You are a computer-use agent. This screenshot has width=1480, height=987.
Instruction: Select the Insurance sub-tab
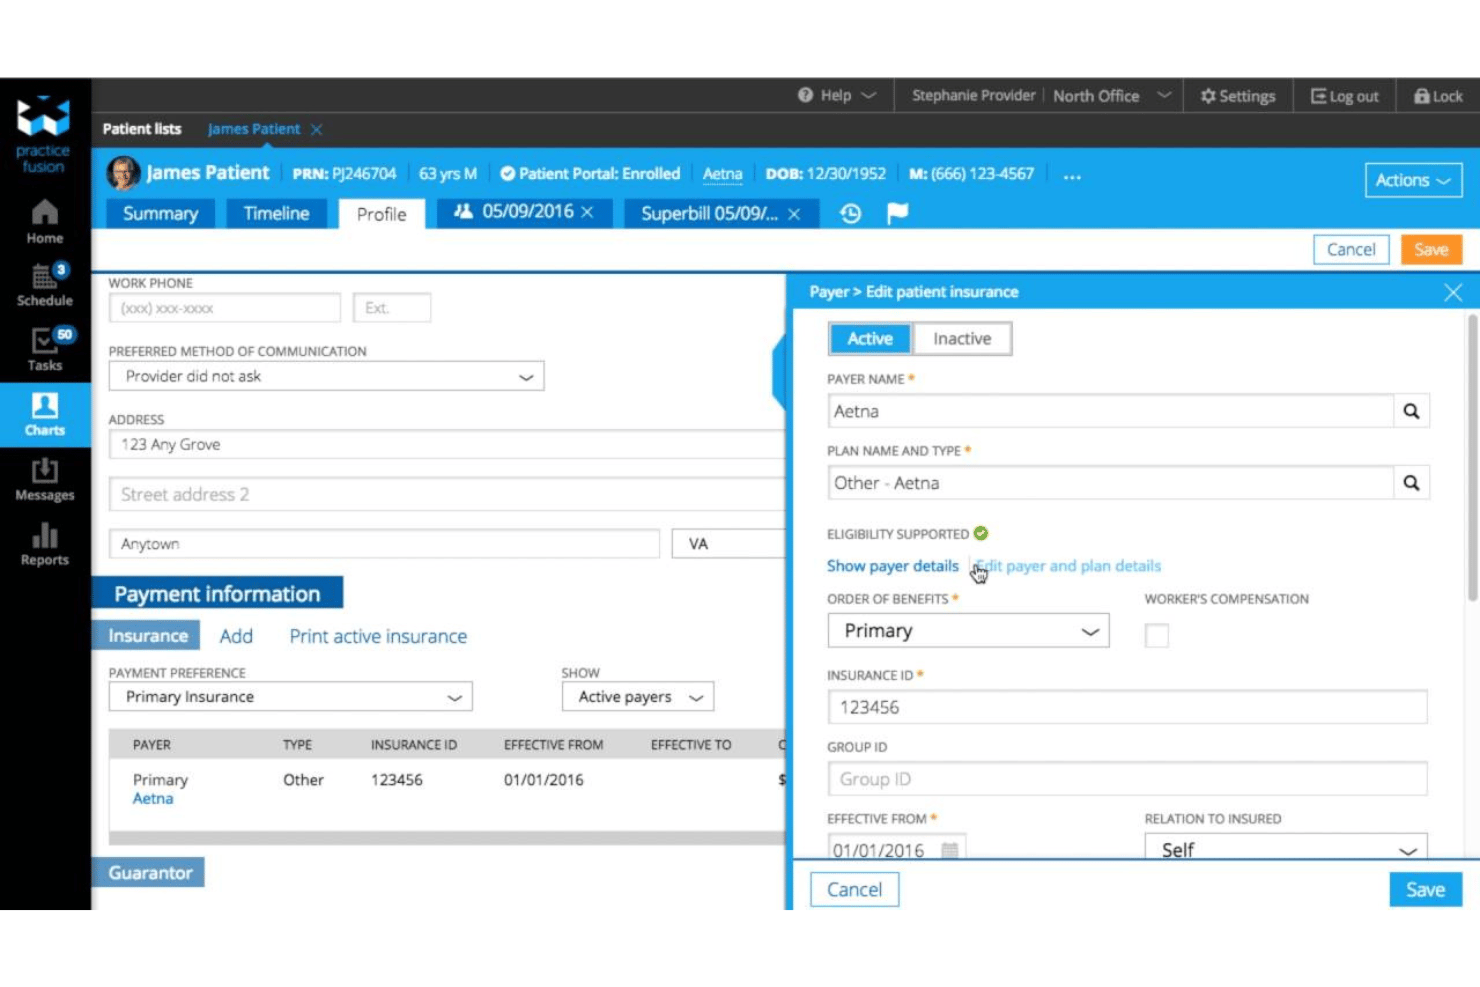148,636
